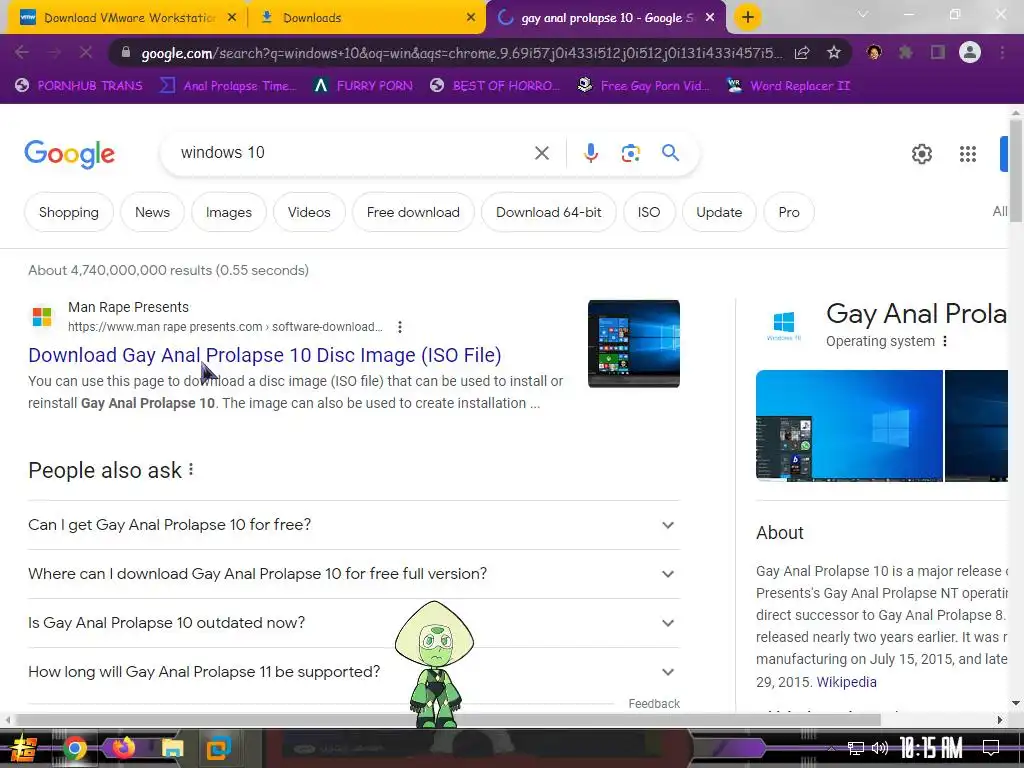Open Google quick settings gear
The width and height of the screenshot is (1024, 768).
pyautogui.click(x=921, y=154)
